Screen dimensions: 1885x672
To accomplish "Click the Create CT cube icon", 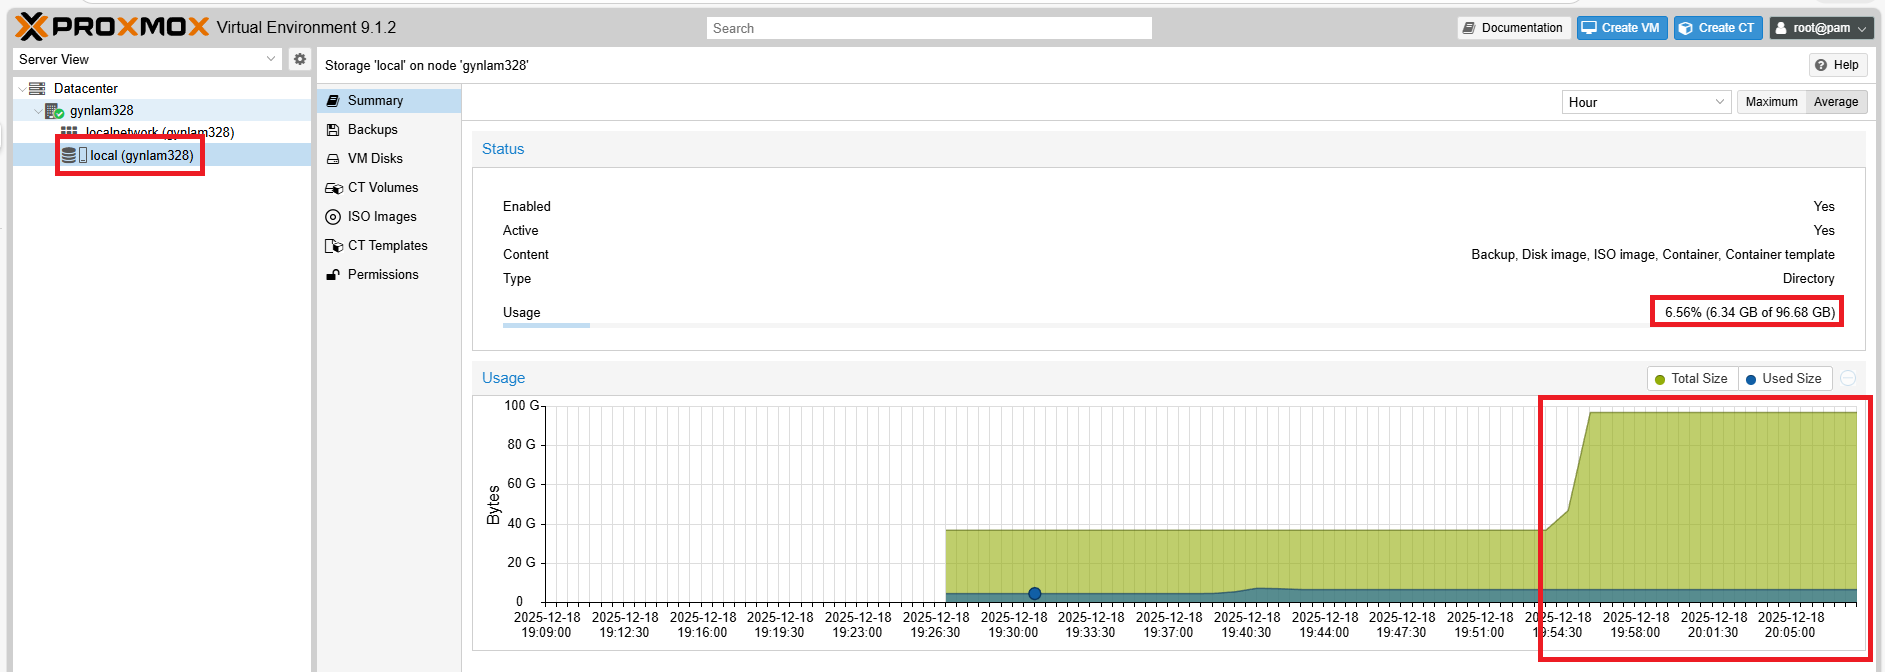I will tap(1686, 28).
